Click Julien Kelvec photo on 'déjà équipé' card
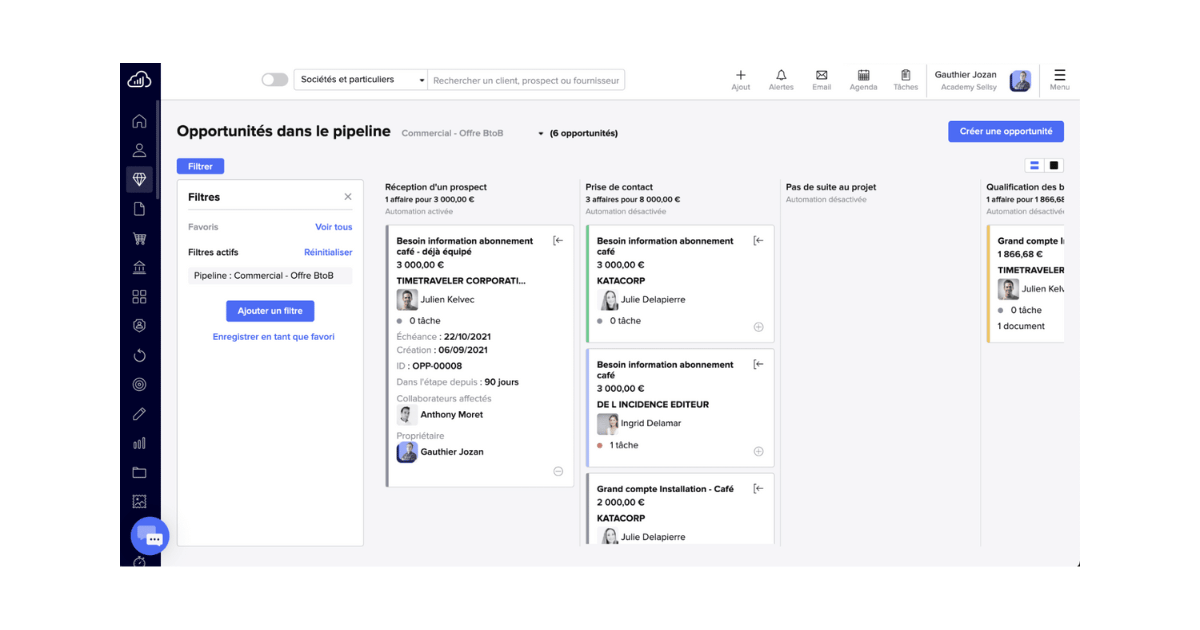 click(407, 300)
